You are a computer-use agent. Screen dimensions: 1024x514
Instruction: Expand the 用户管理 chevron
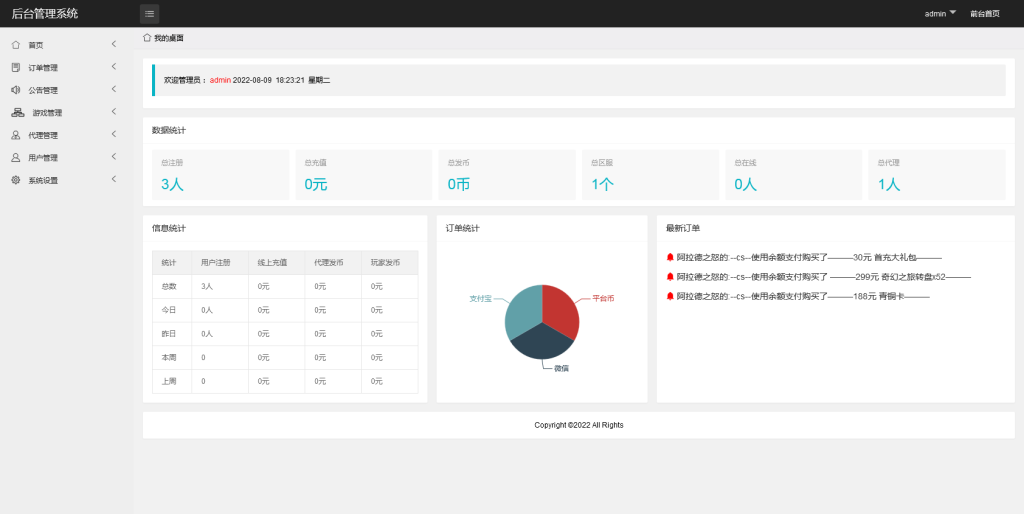[114, 157]
